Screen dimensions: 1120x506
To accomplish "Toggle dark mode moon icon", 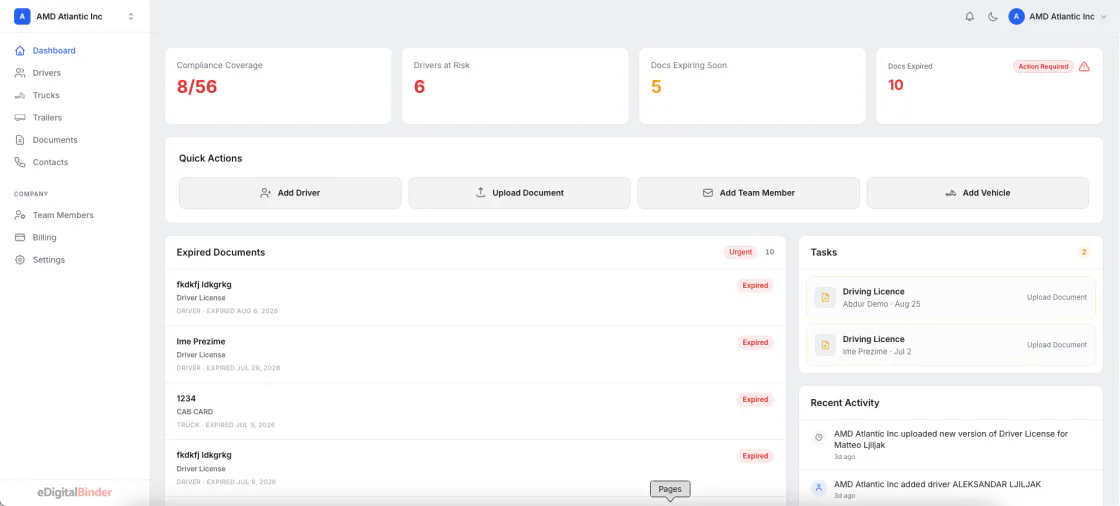I will 992,16.
